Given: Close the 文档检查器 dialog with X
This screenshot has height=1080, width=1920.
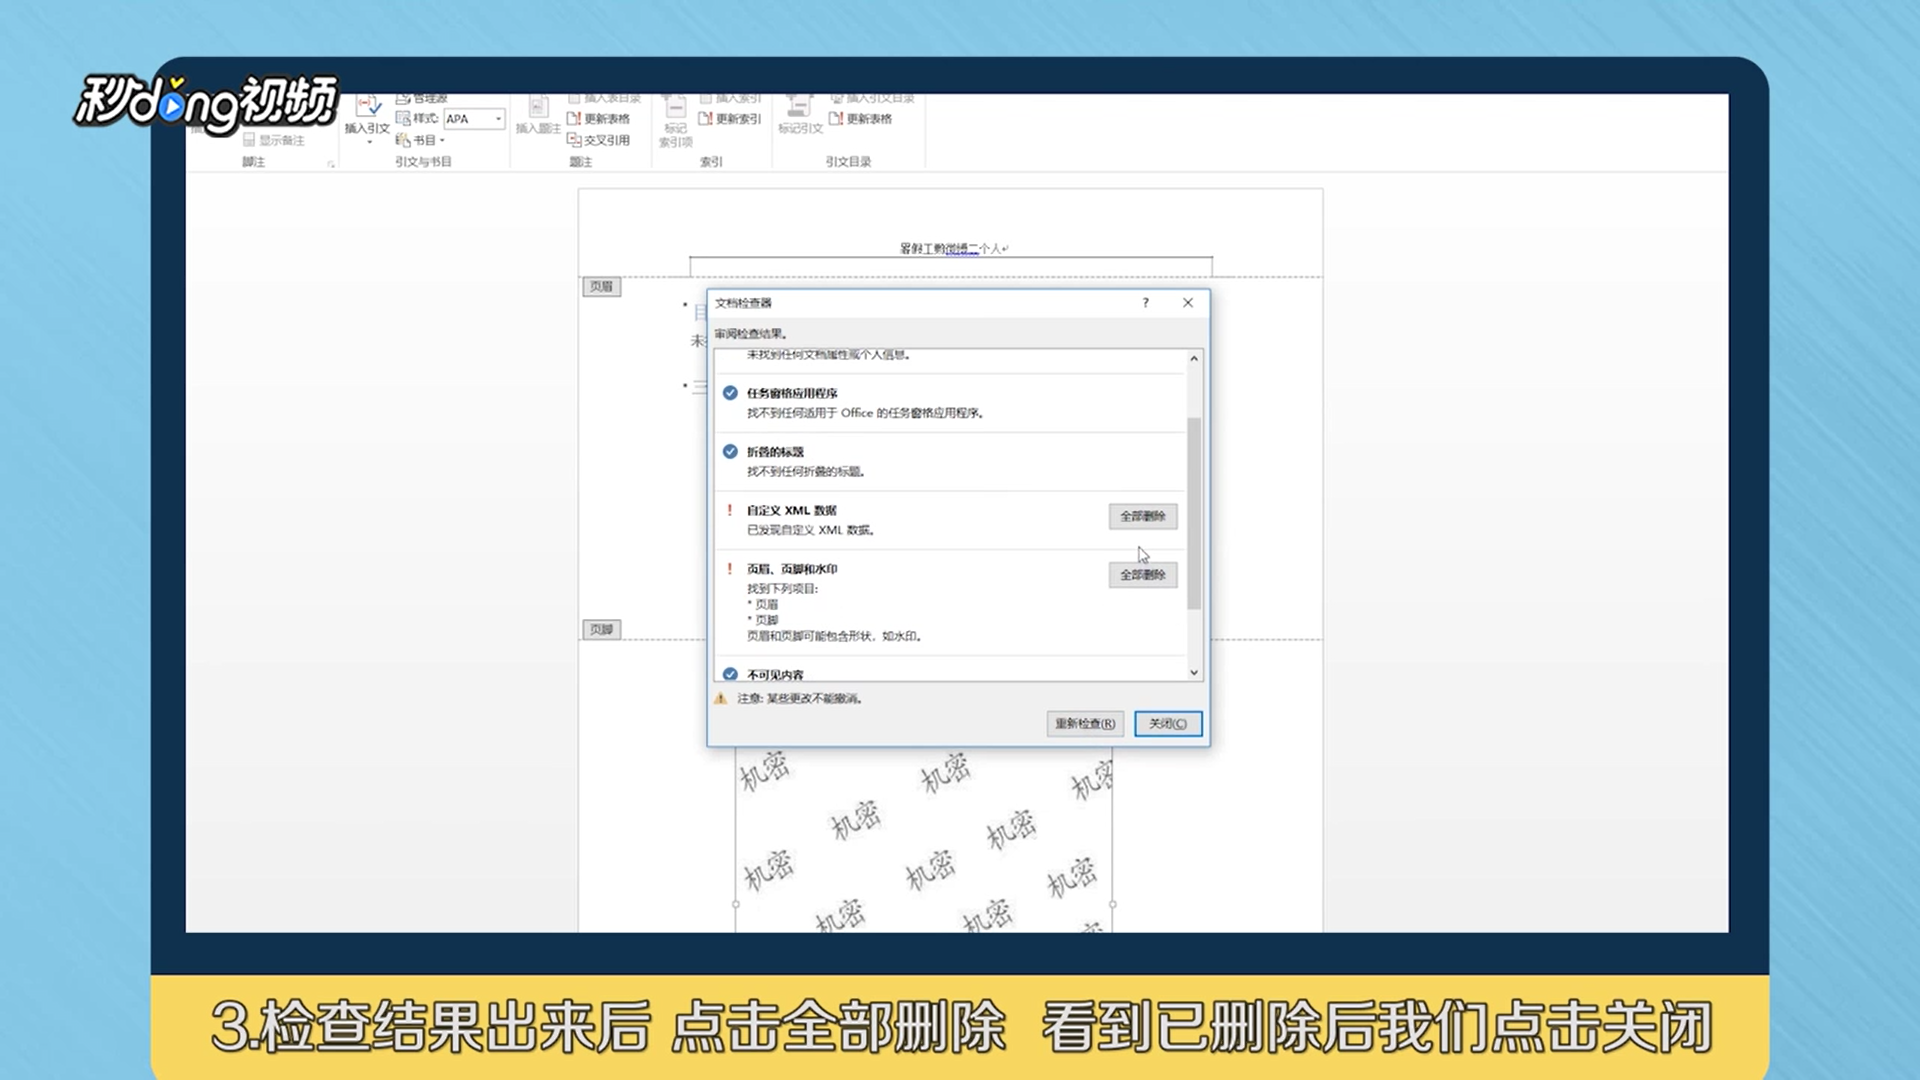Looking at the screenshot, I should click(x=1188, y=303).
